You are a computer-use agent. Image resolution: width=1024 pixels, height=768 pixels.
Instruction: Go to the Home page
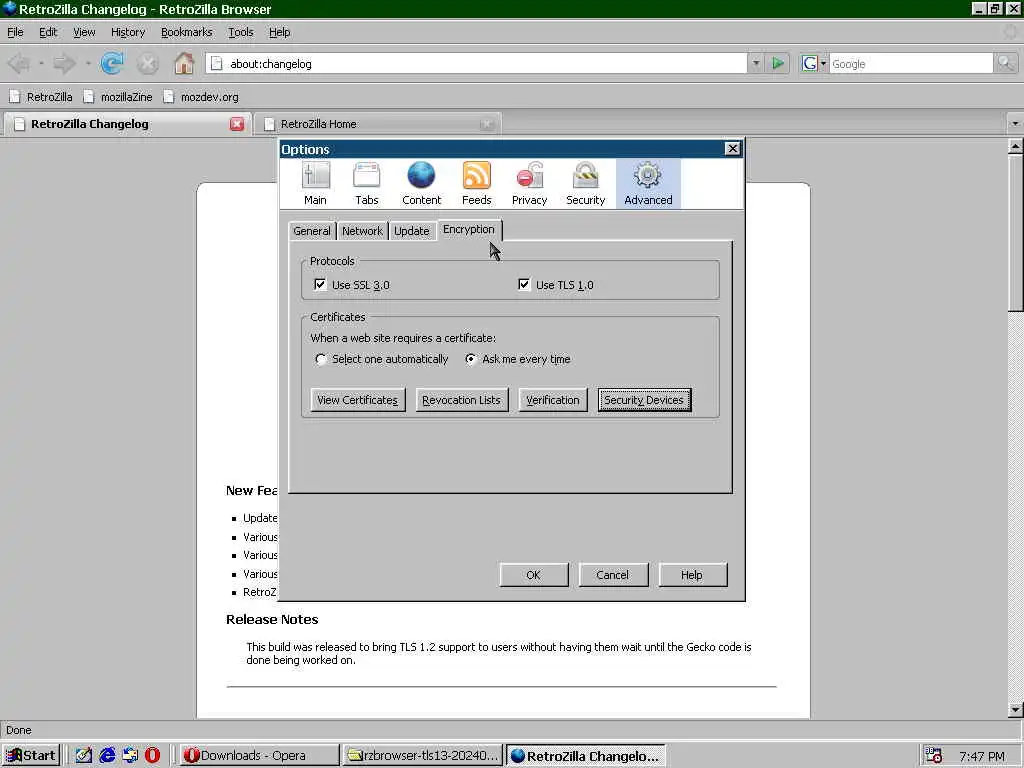pyautogui.click(x=184, y=63)
